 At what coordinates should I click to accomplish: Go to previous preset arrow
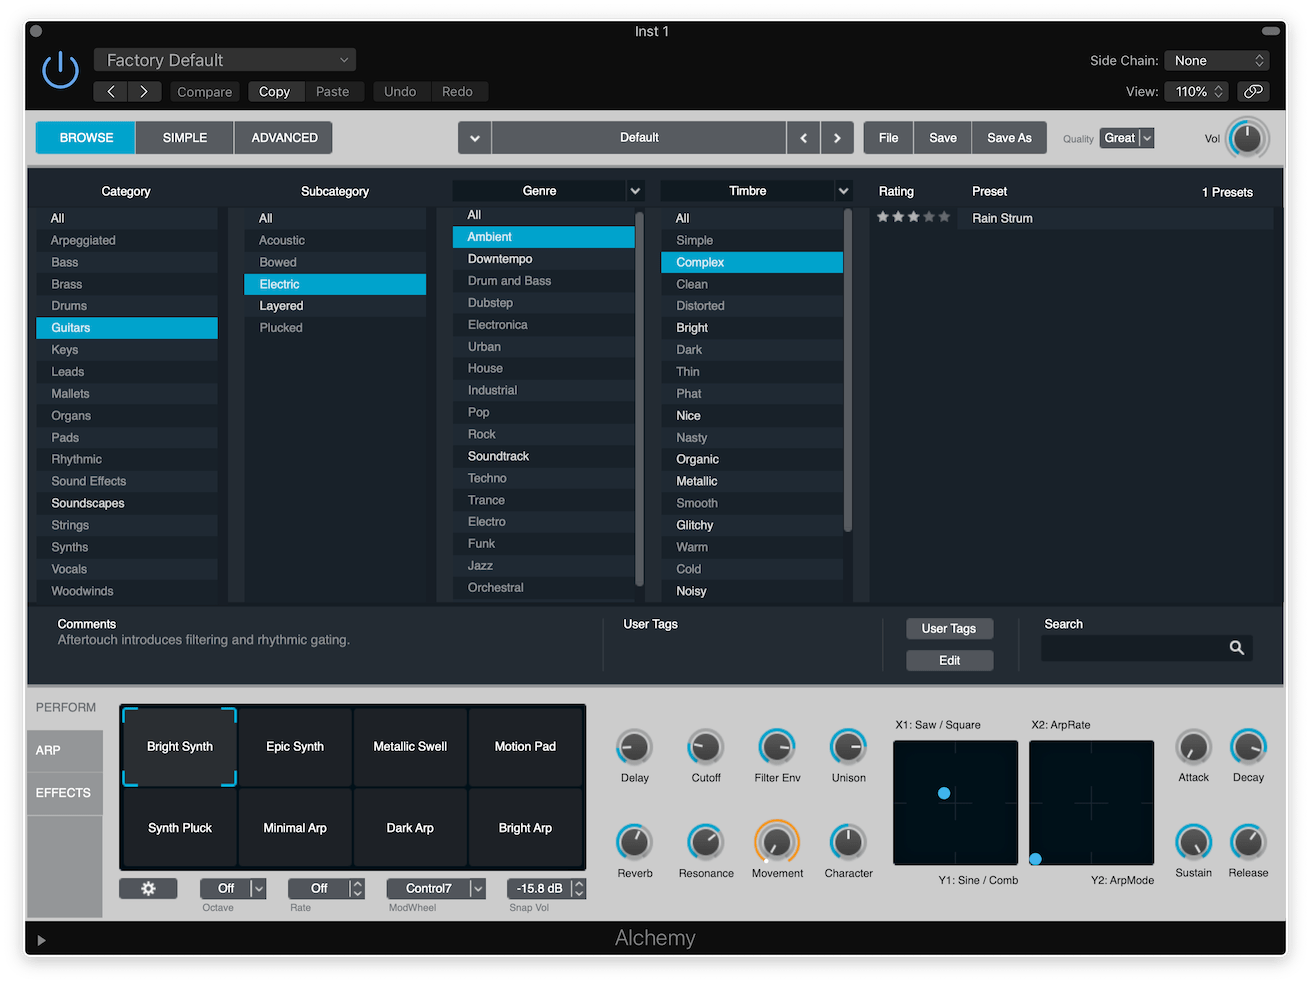click(x=803, y=138)
